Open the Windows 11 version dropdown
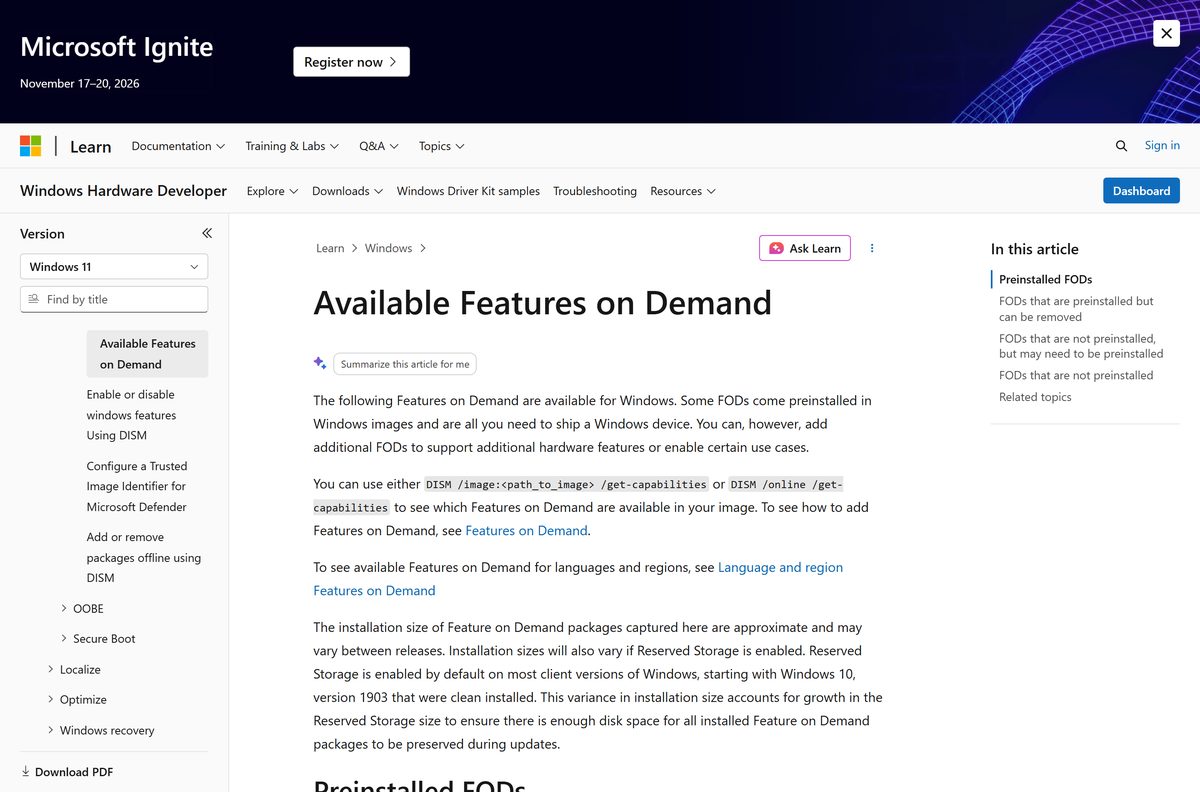The height and width of the screenshot is (792, 1200). tap(114, 267)
